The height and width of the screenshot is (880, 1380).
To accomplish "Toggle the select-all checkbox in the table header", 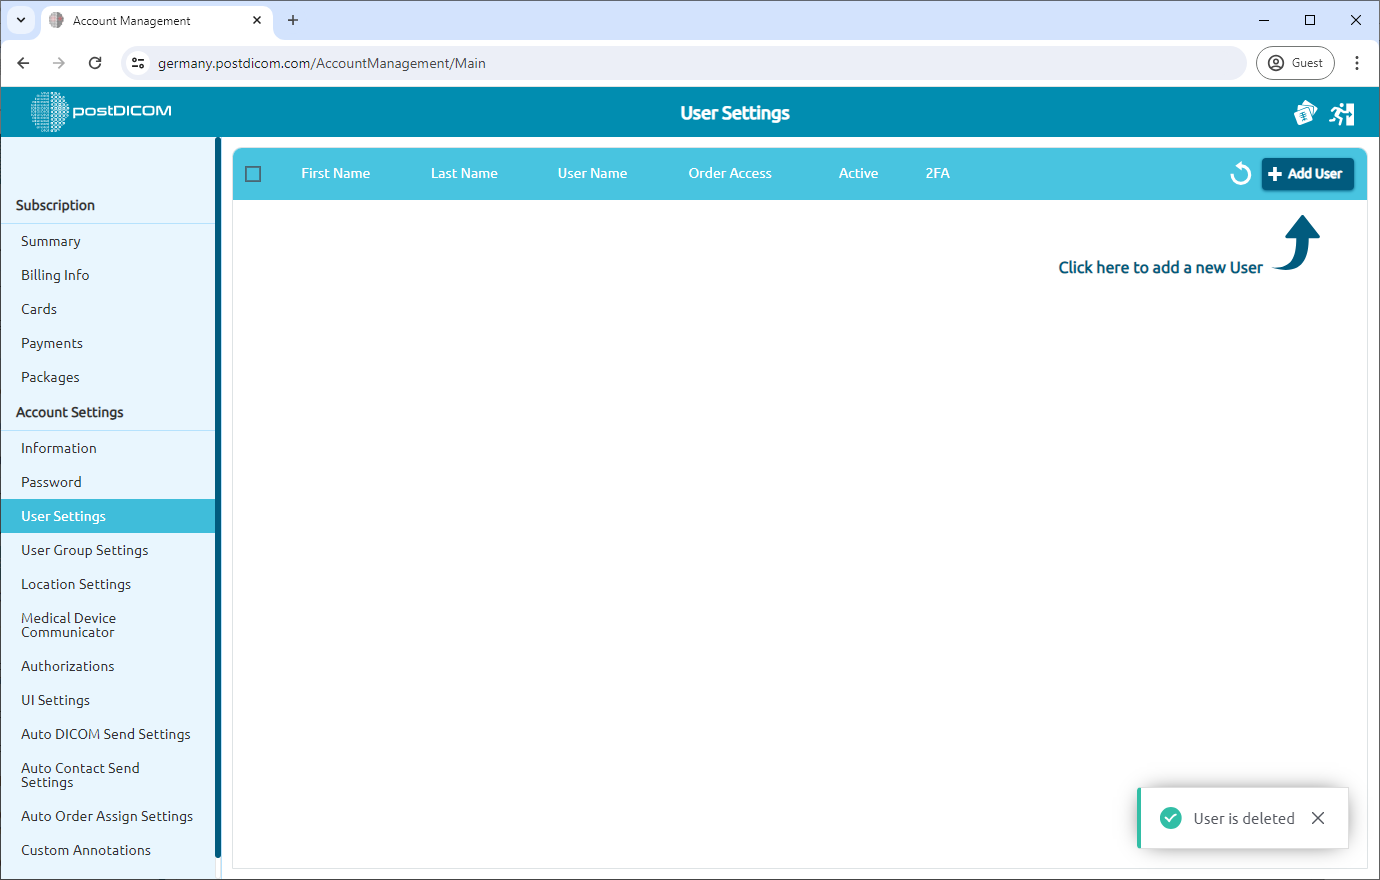I will (x=252, y=173).
